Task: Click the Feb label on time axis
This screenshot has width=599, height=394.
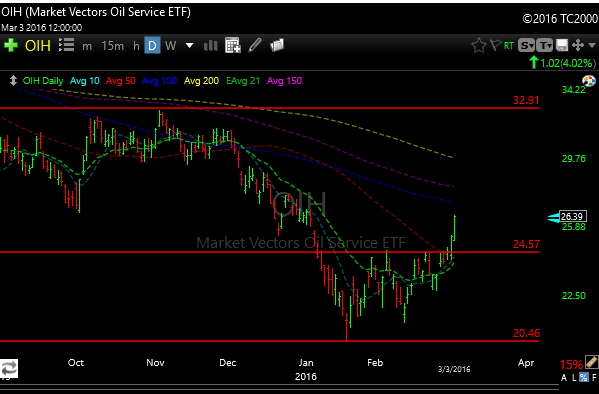Action: (x=375, y=363)
